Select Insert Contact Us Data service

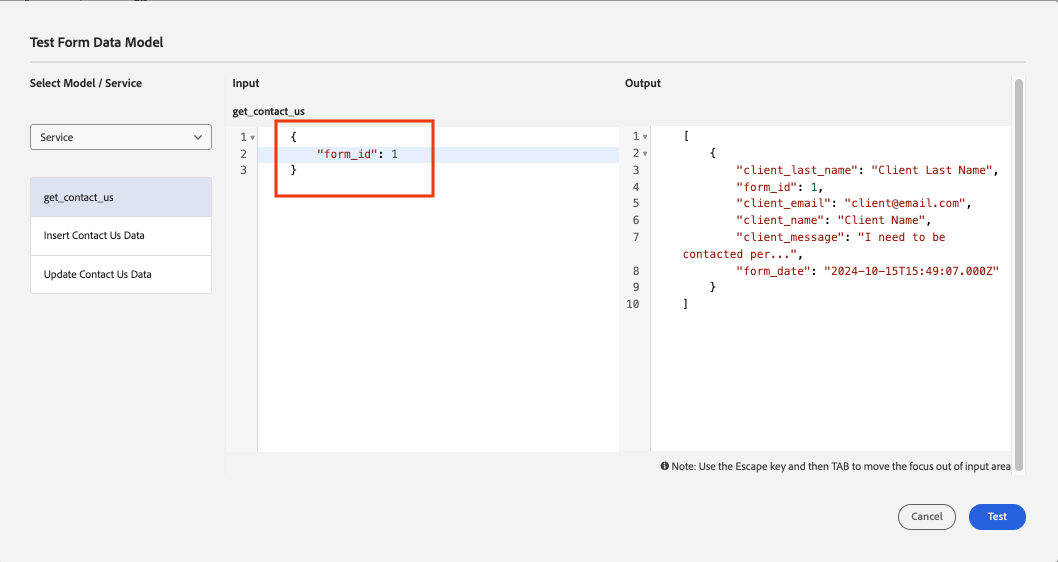click(x=121, y=235)
